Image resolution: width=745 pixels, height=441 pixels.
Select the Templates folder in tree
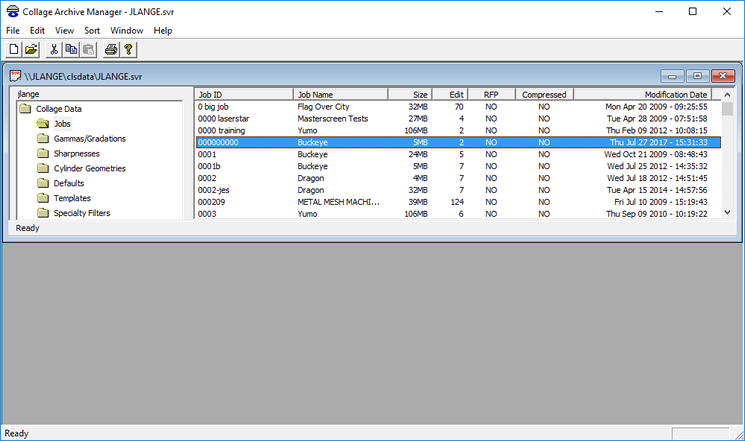[72, 198]
